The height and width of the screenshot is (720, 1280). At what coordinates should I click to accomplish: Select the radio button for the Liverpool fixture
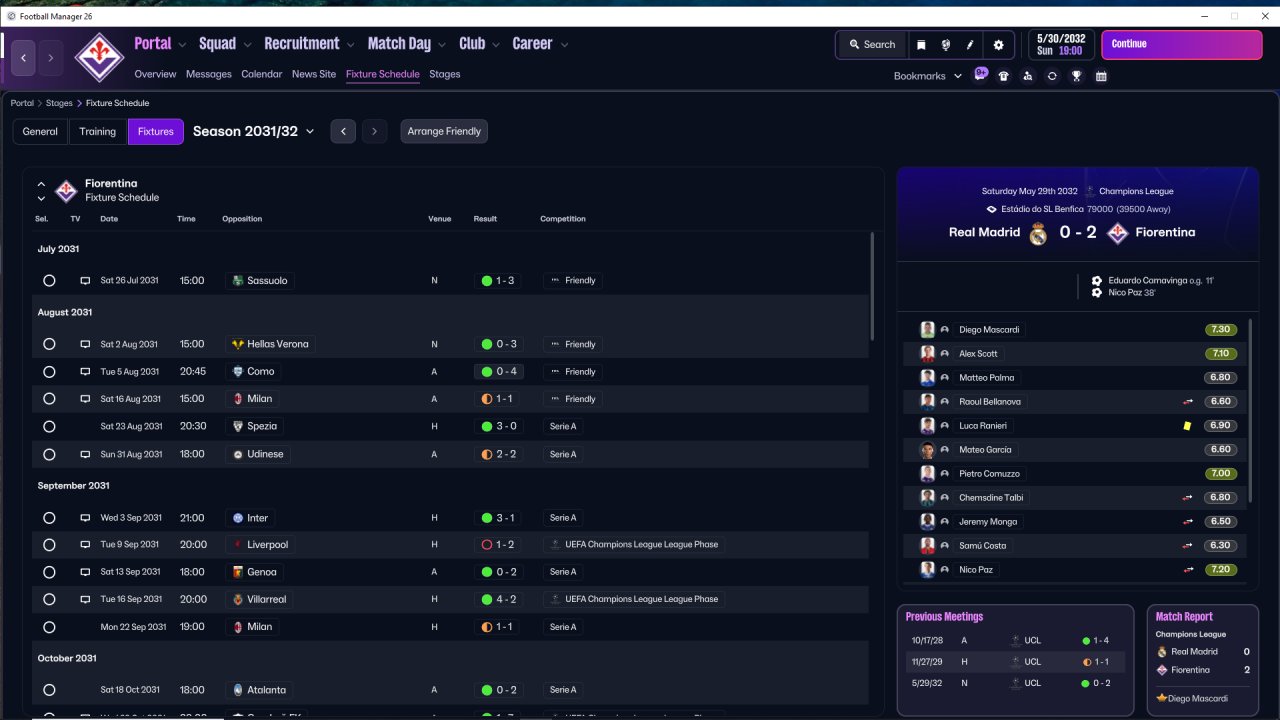(x=49, y=545)
